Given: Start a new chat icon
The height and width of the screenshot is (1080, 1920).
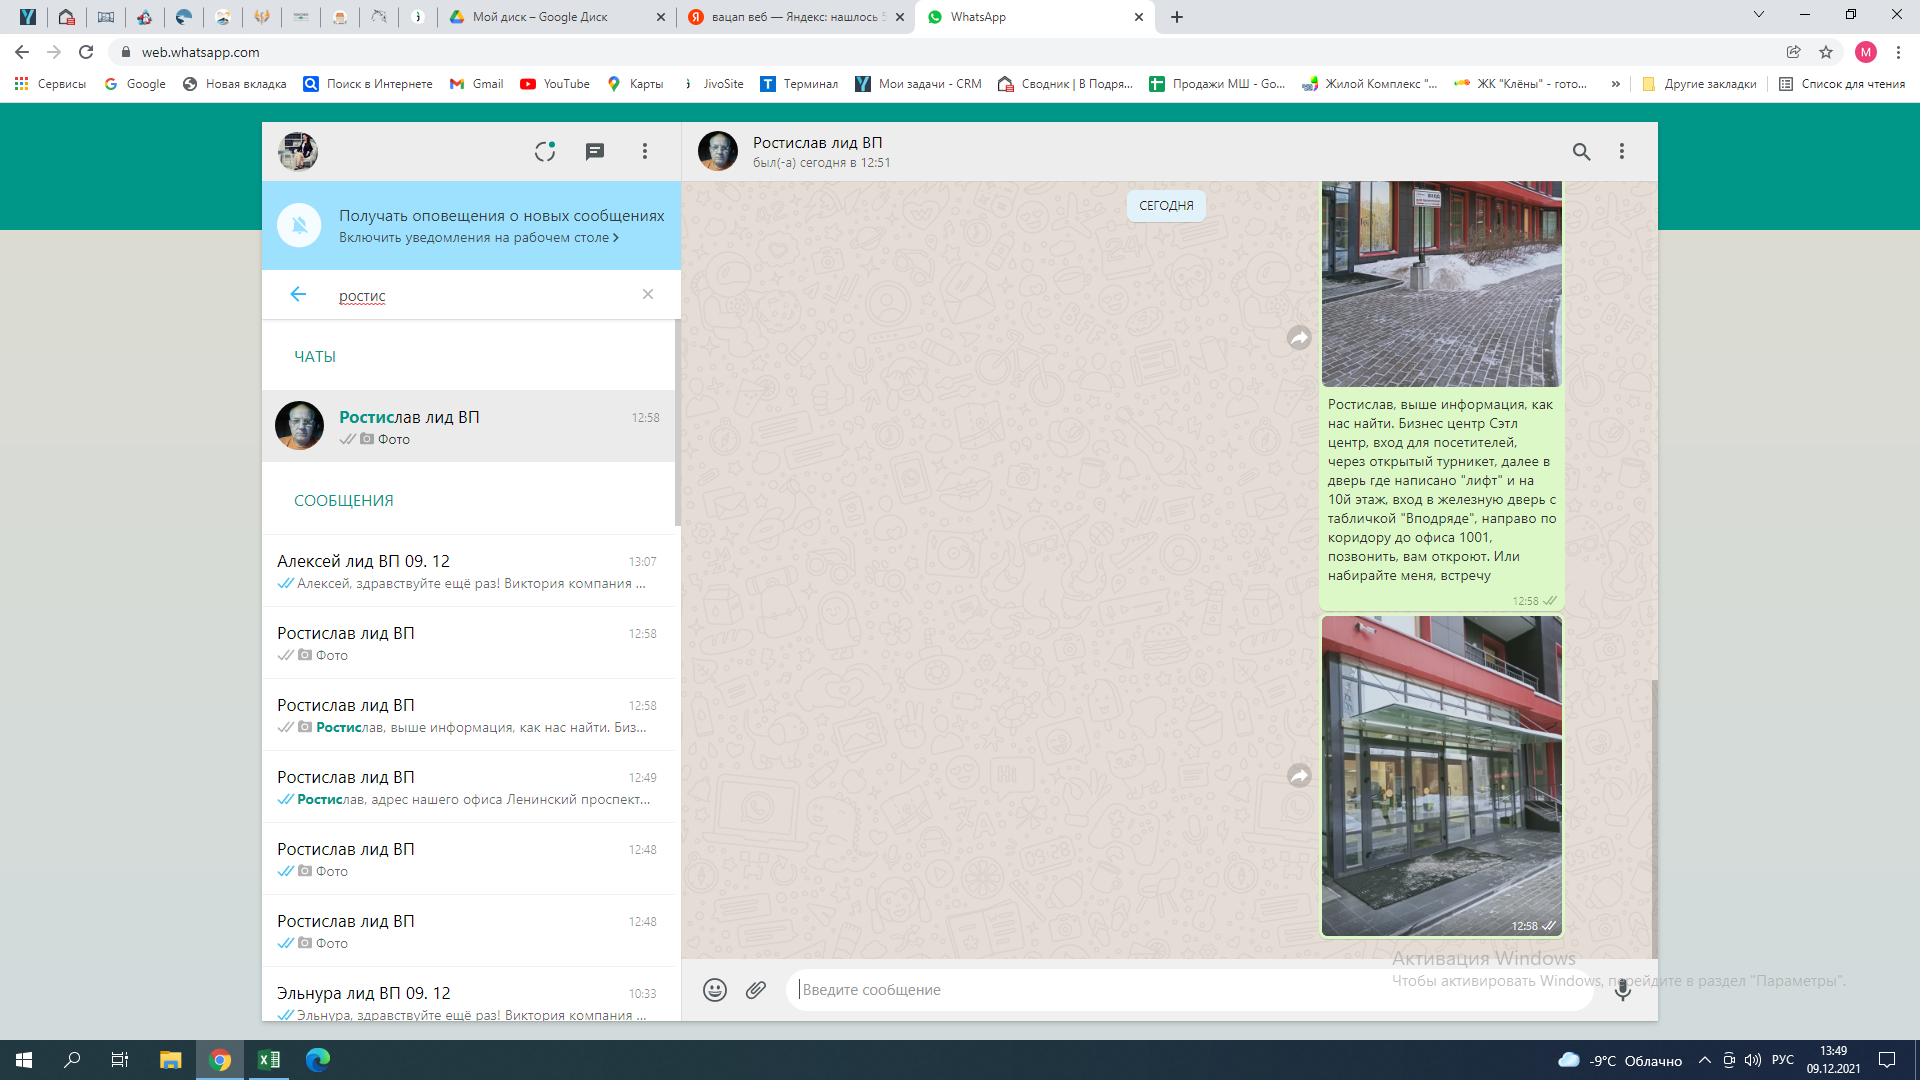Looking at the screenshot, I should (x=595, y=151).
